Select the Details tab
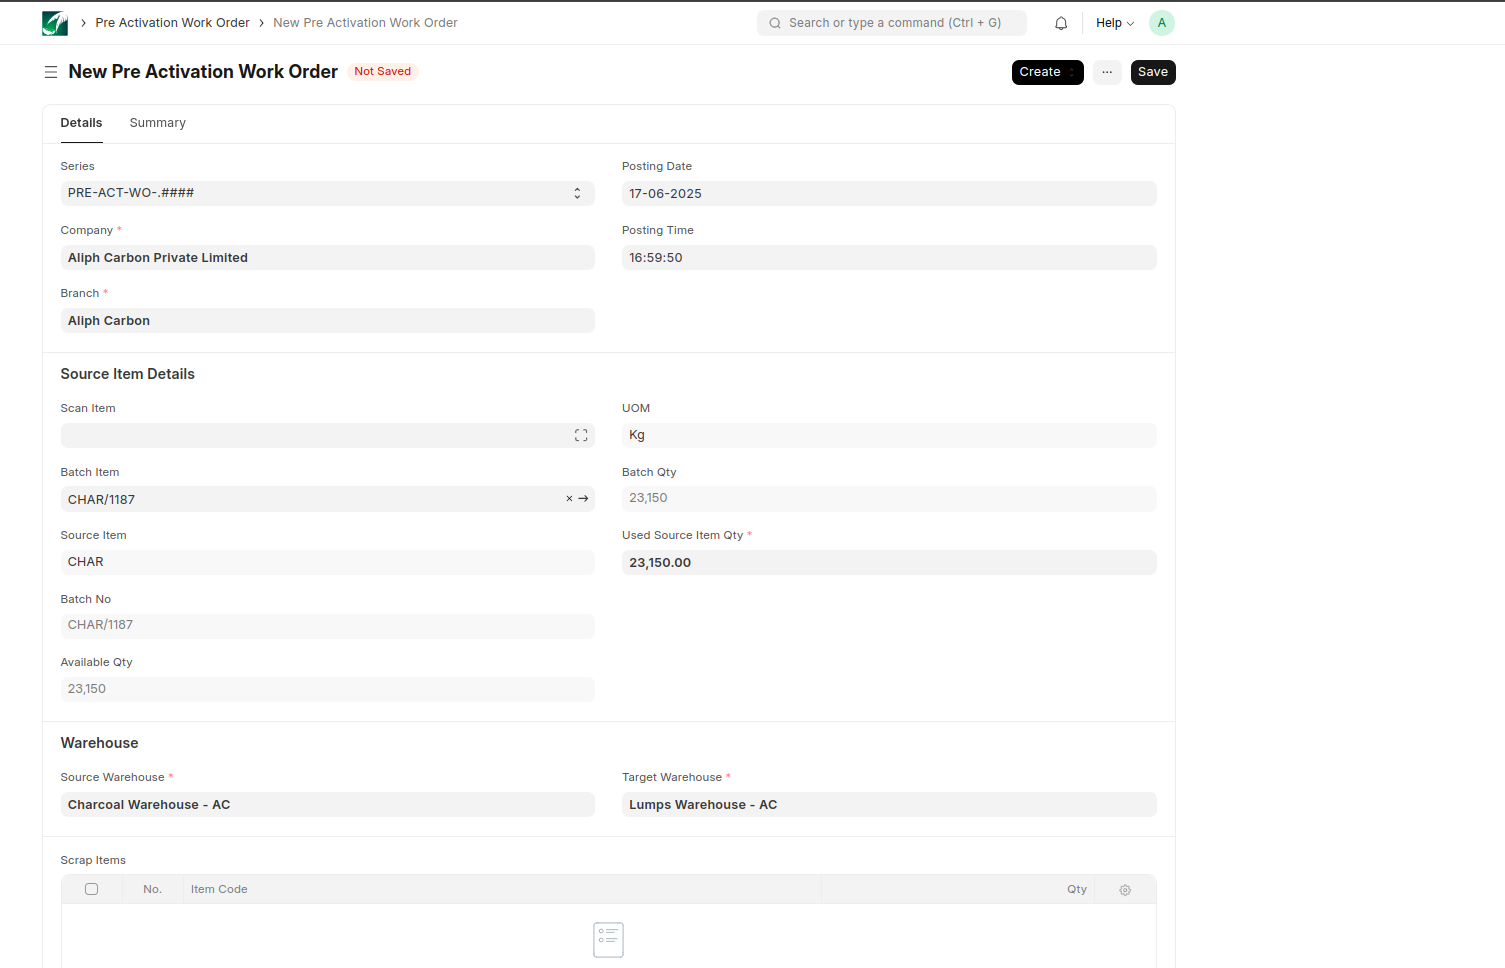 [81, 123]
